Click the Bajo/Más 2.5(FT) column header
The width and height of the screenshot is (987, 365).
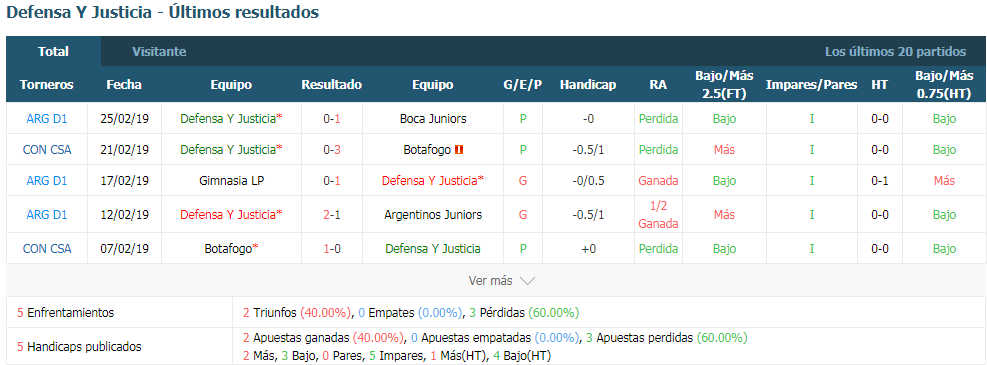coord(724,84)
